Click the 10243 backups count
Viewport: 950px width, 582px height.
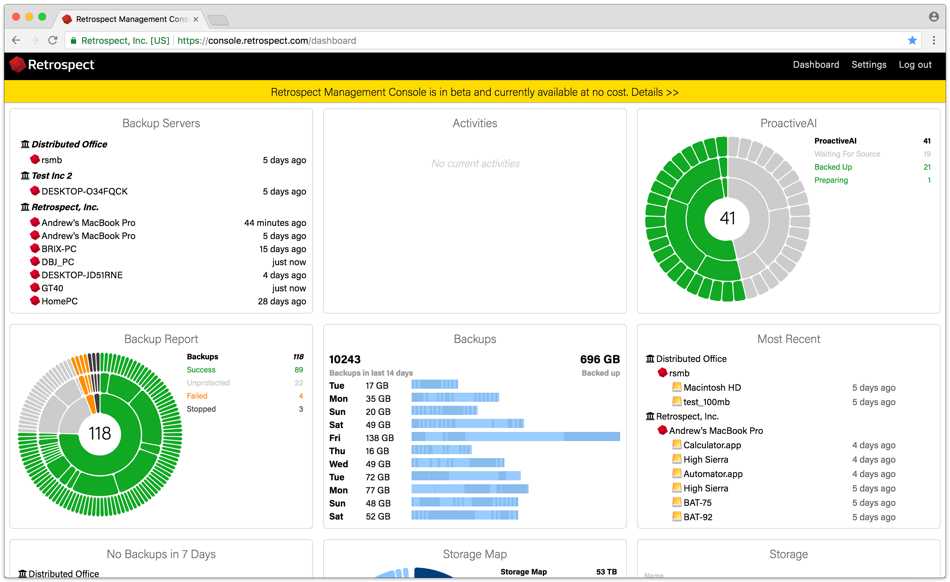[x=345, y=360]
